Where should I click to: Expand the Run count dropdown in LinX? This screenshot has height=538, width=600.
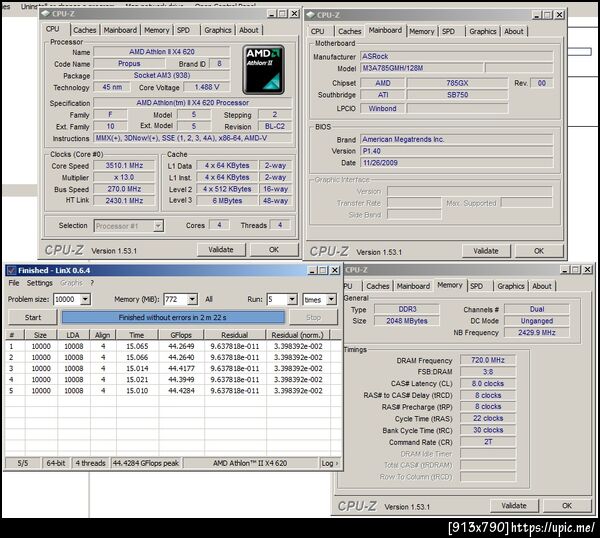click(292, 299)
